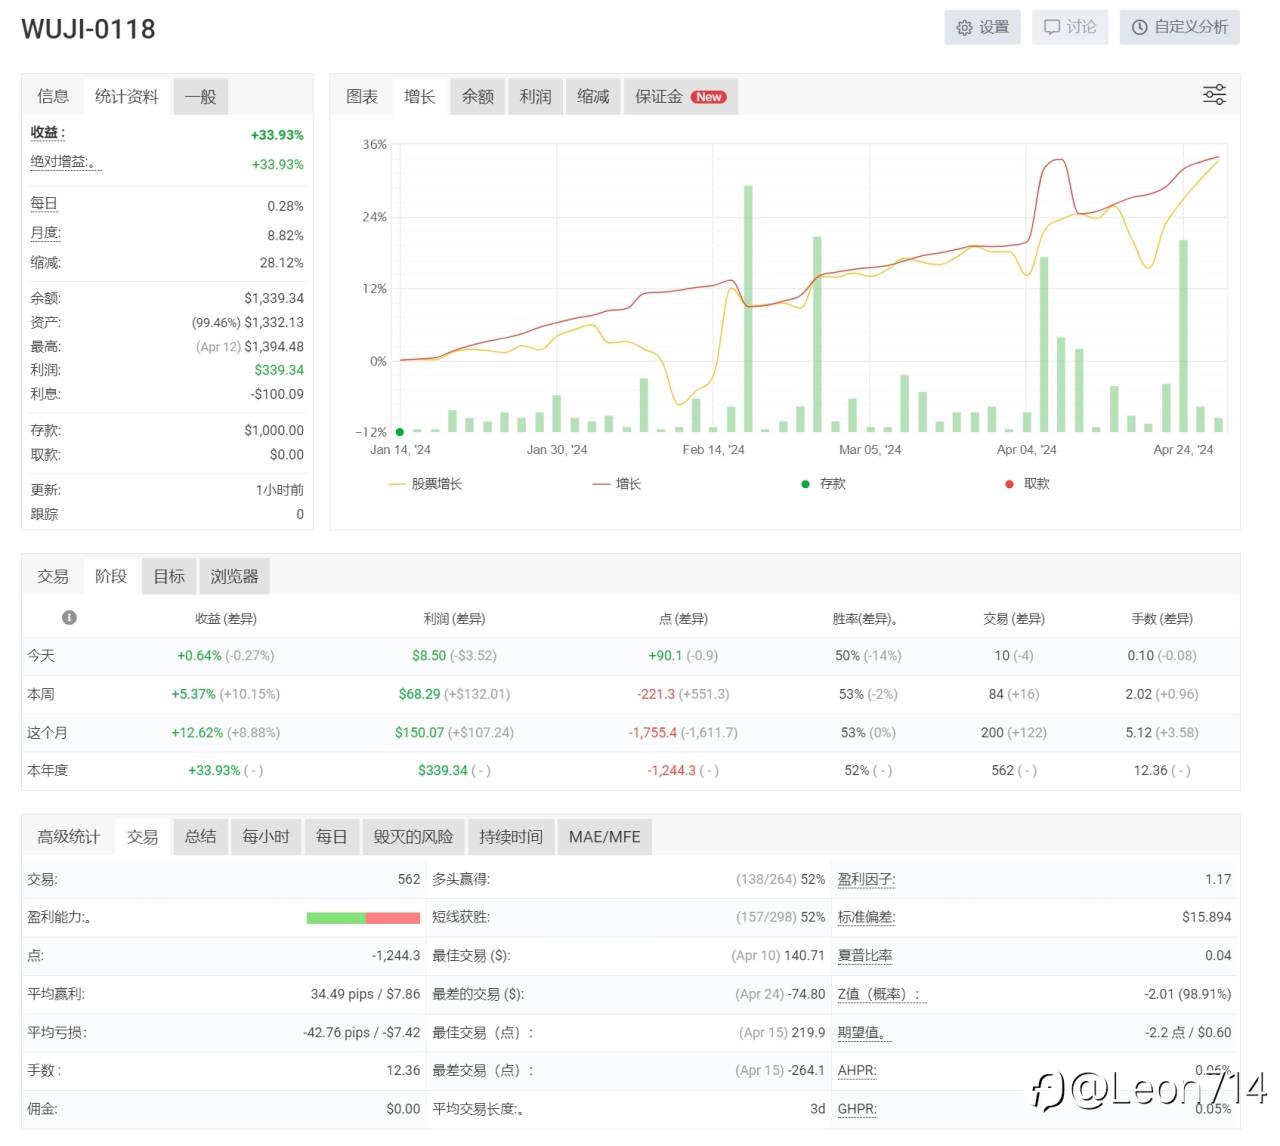Viewport: 1280px width, 1146px height.
Task: Click the gear icon in 设置
Action: [964, 28]
